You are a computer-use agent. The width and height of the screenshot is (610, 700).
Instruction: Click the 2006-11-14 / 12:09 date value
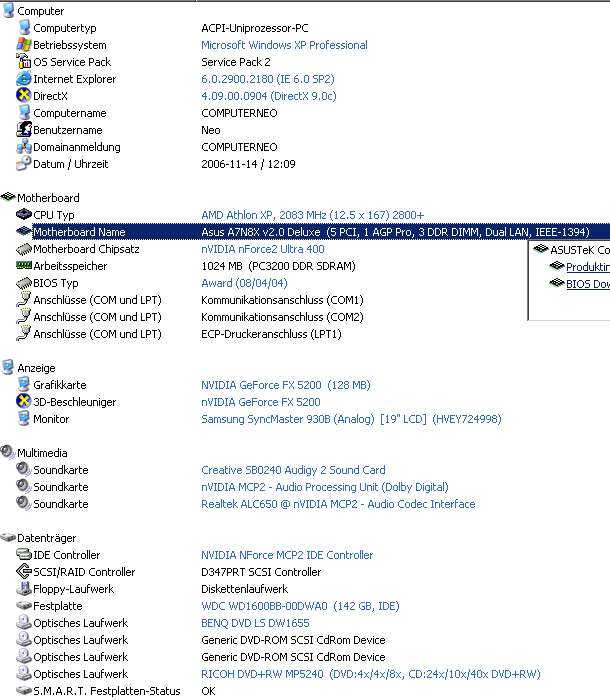pyautogui.click(x=248, y=164)
